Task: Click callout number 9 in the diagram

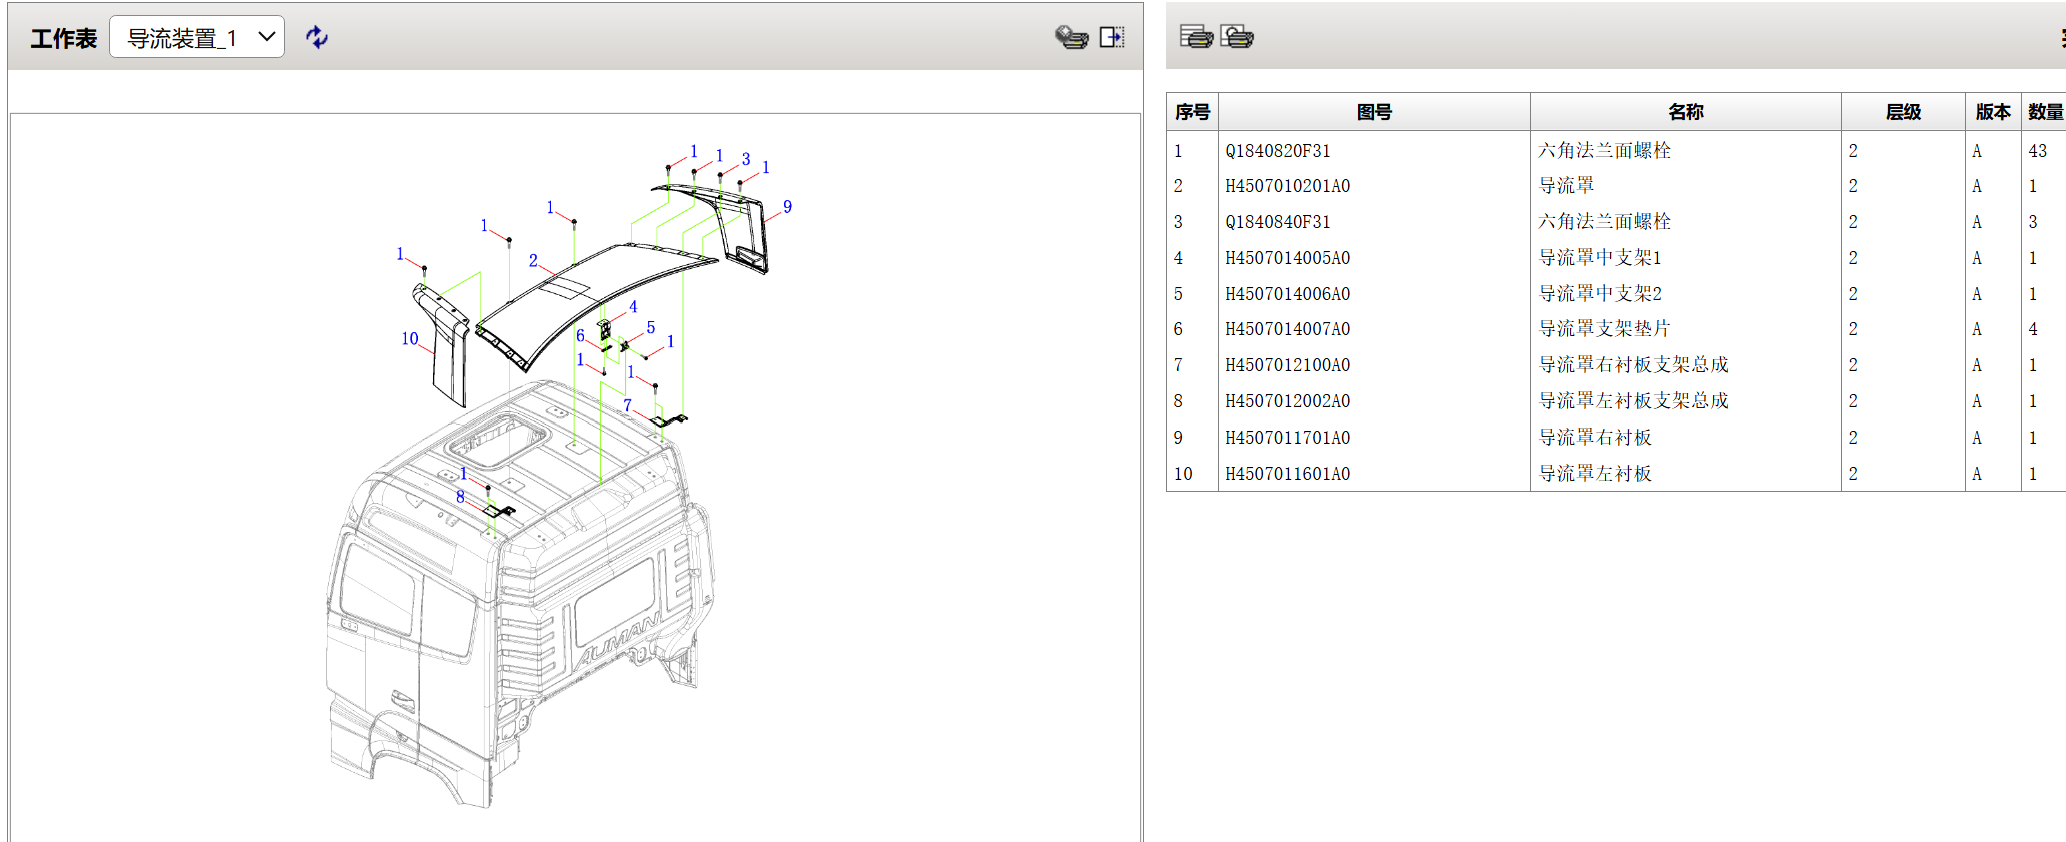Action: [787, 207]
